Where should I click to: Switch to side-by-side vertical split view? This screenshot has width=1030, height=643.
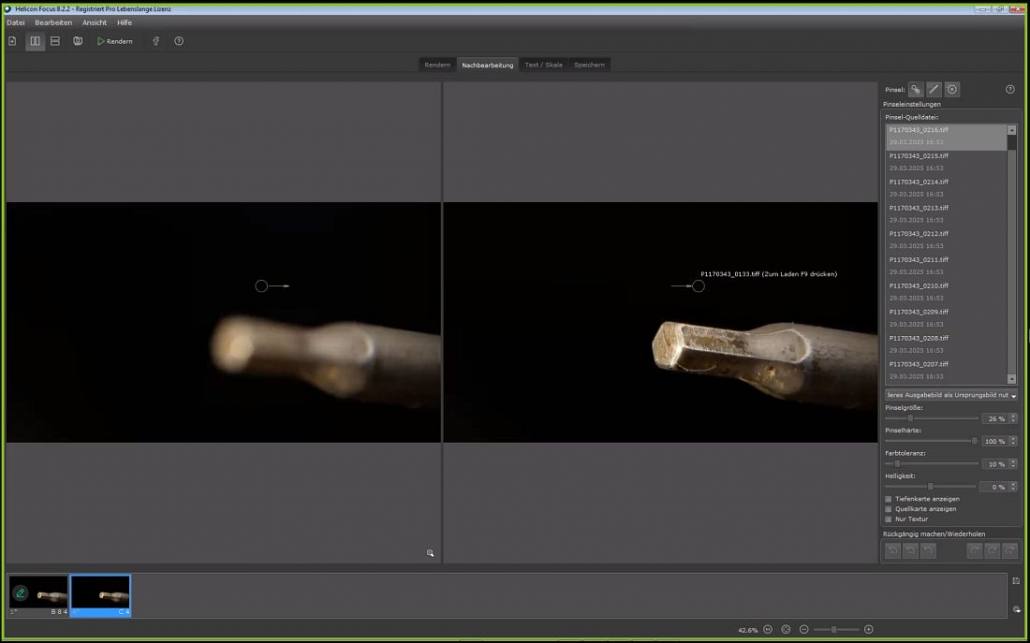click(x=35, y=41)
